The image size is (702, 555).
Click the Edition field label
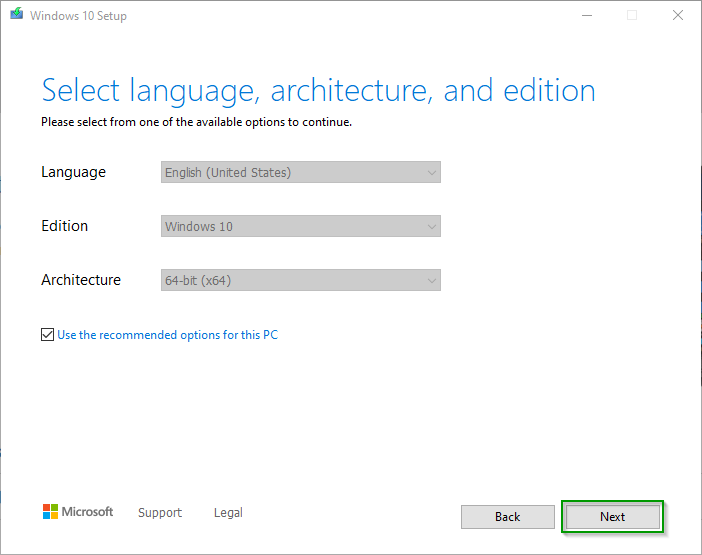pos(64,226)
